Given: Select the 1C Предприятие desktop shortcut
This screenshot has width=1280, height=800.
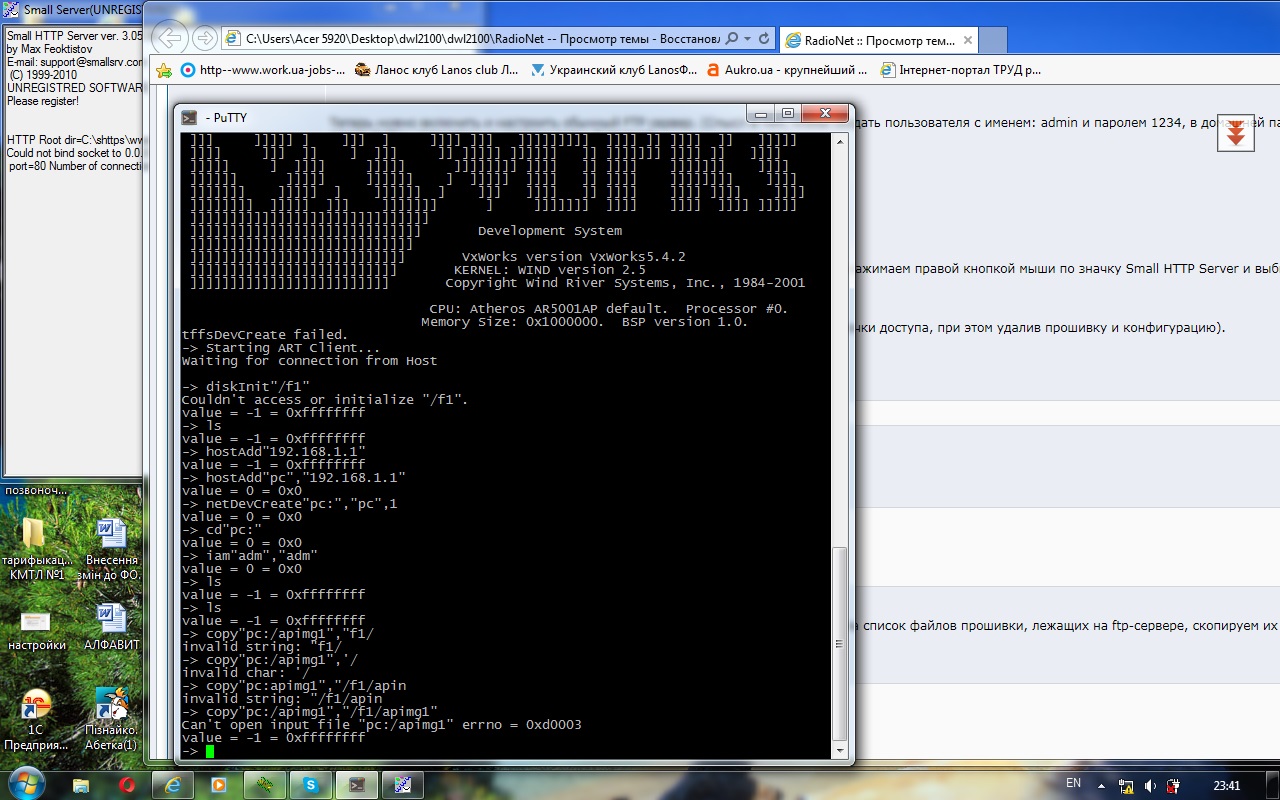Looking at the screenshot, I should [x=36, y=720].
